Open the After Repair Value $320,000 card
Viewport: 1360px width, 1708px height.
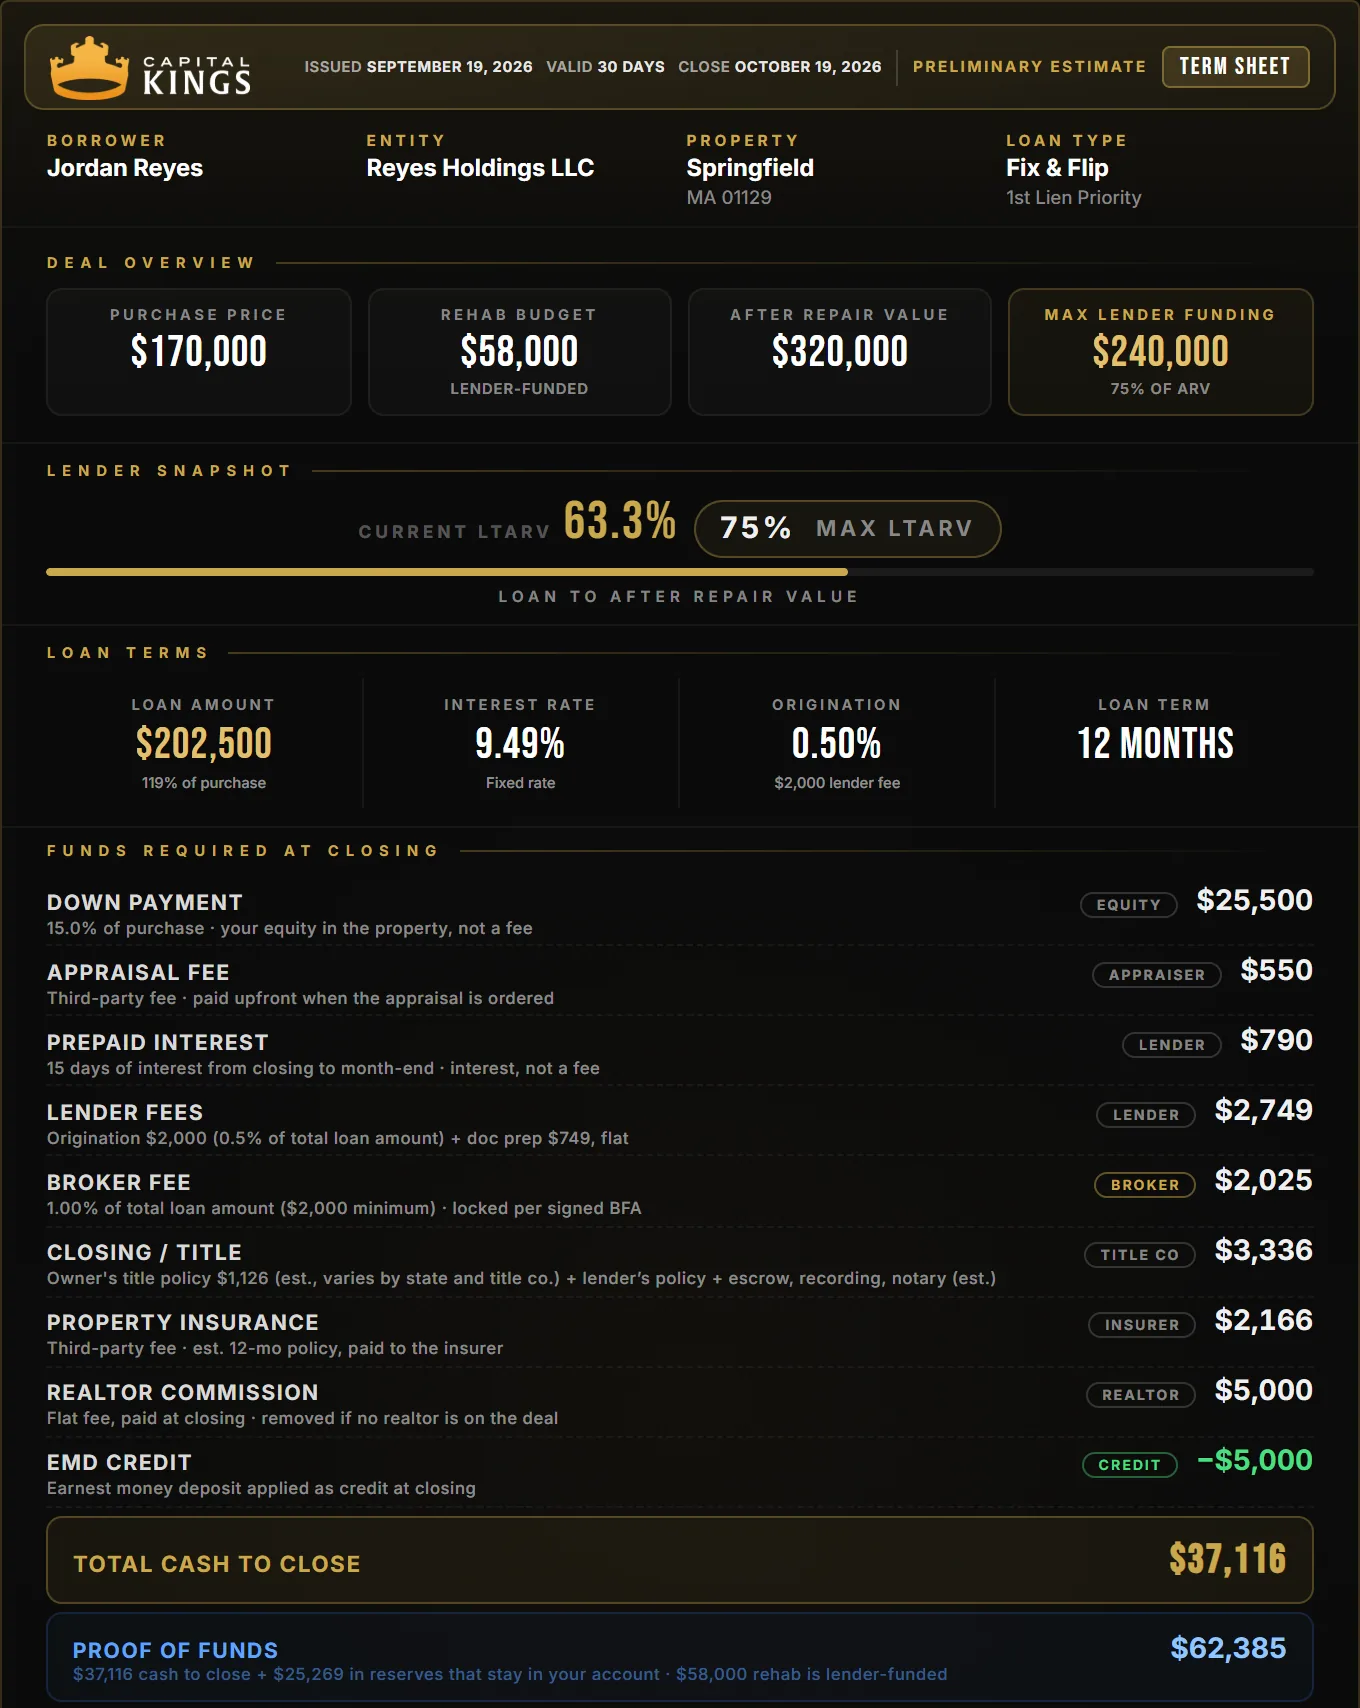(840, 352)
